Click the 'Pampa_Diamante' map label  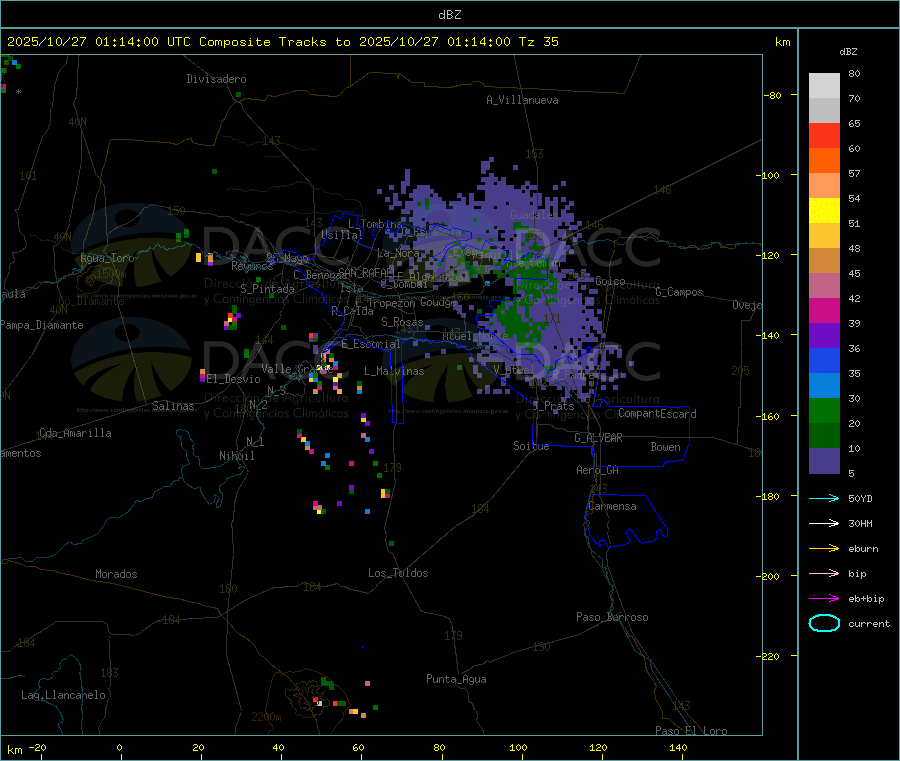click(x=42, y=325)
